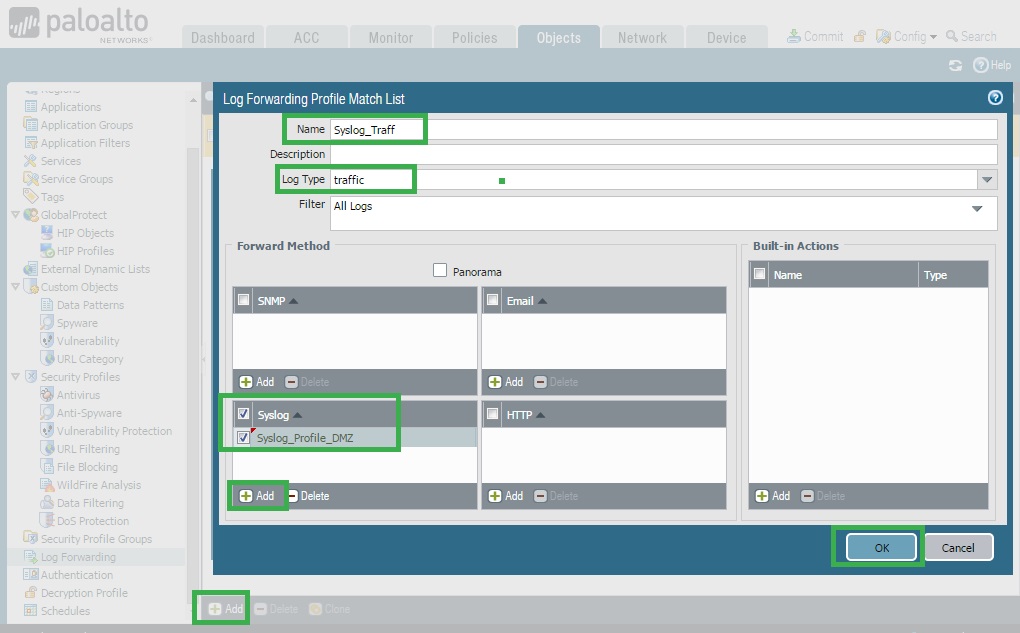Click the Add icon under HTTP list
The height and width of the screenshot is (633, 1020).
(x=495, y=496)
